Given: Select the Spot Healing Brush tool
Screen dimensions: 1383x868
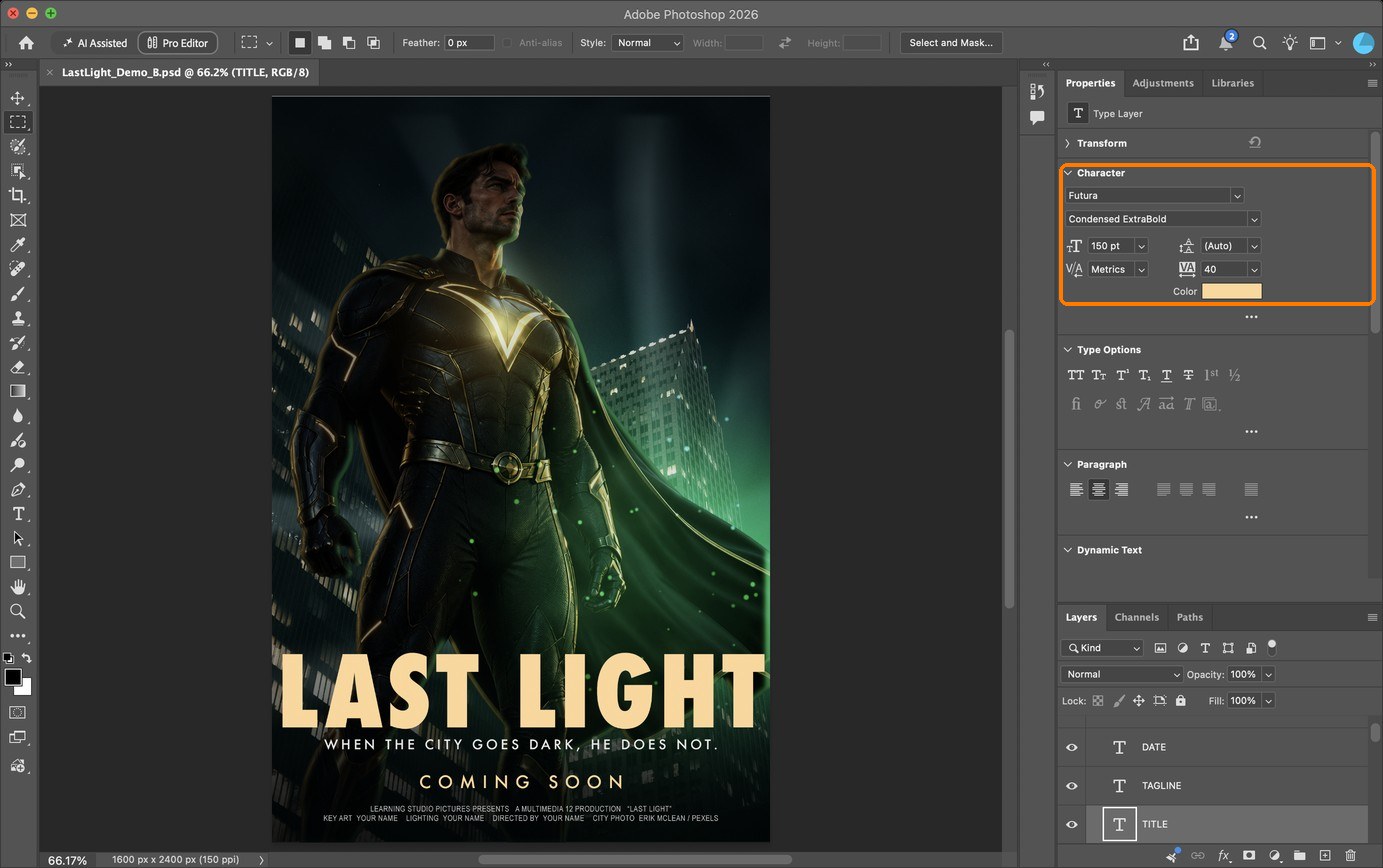Looking at the screenshot, I should (18, 269).
